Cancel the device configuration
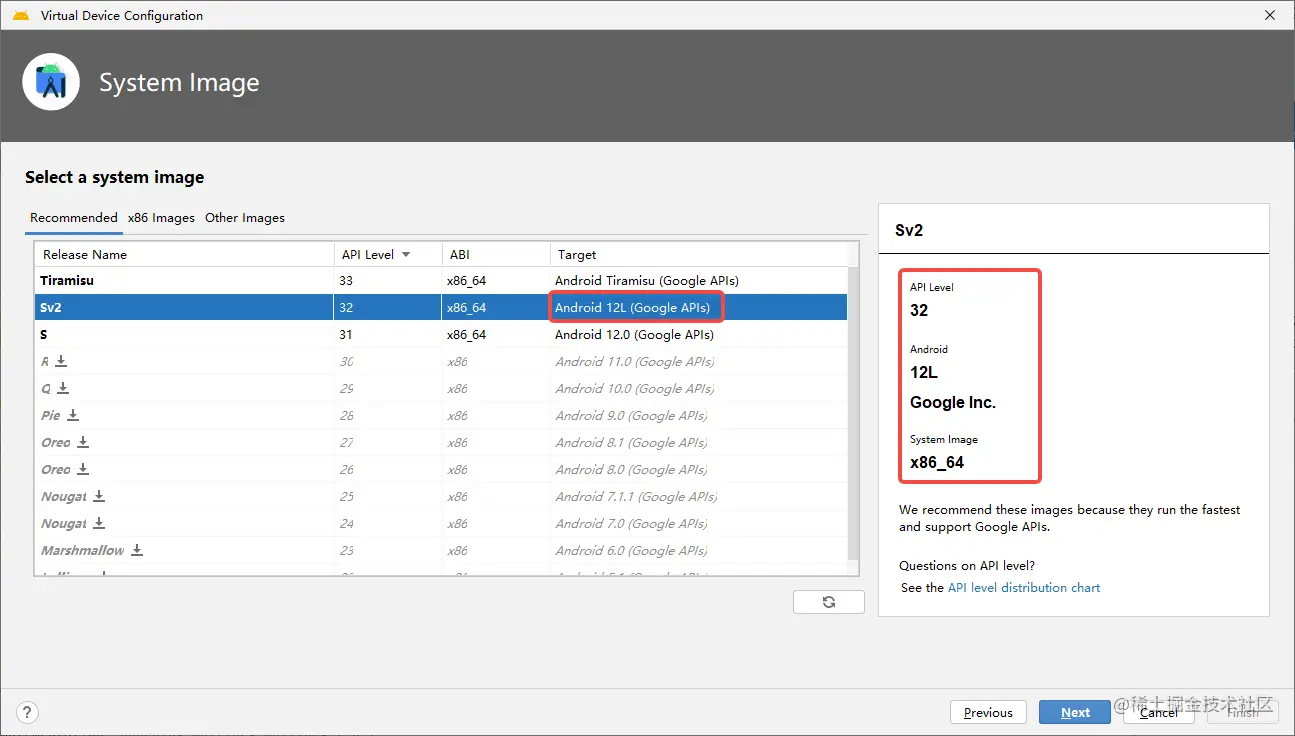 [x=1159, y=712]
